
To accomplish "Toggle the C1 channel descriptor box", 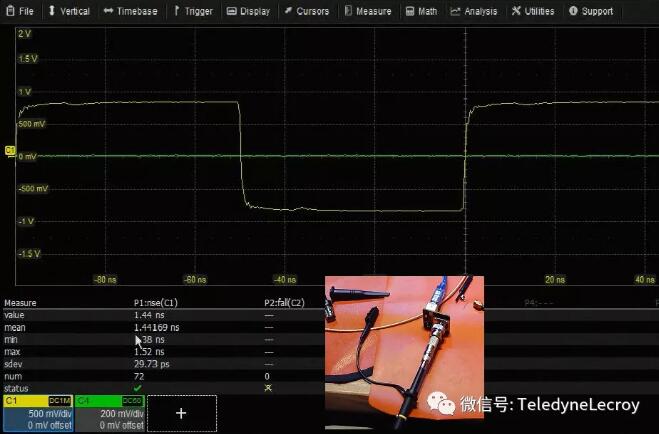I will [x=35, y=413].
